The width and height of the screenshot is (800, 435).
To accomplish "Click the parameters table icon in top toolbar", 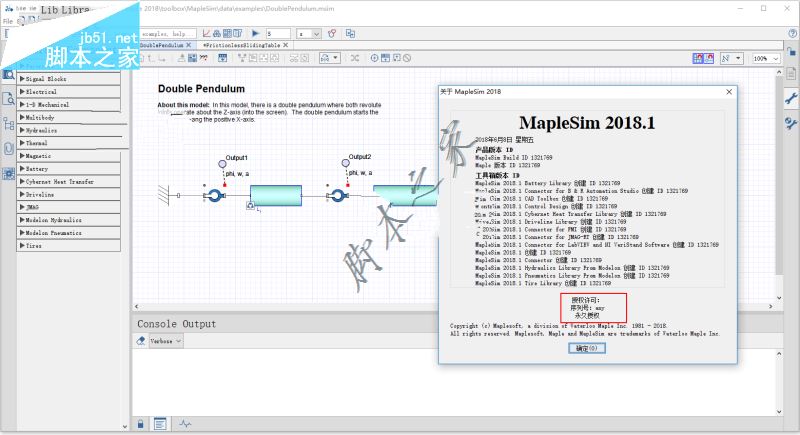I will tap(227, 34).
